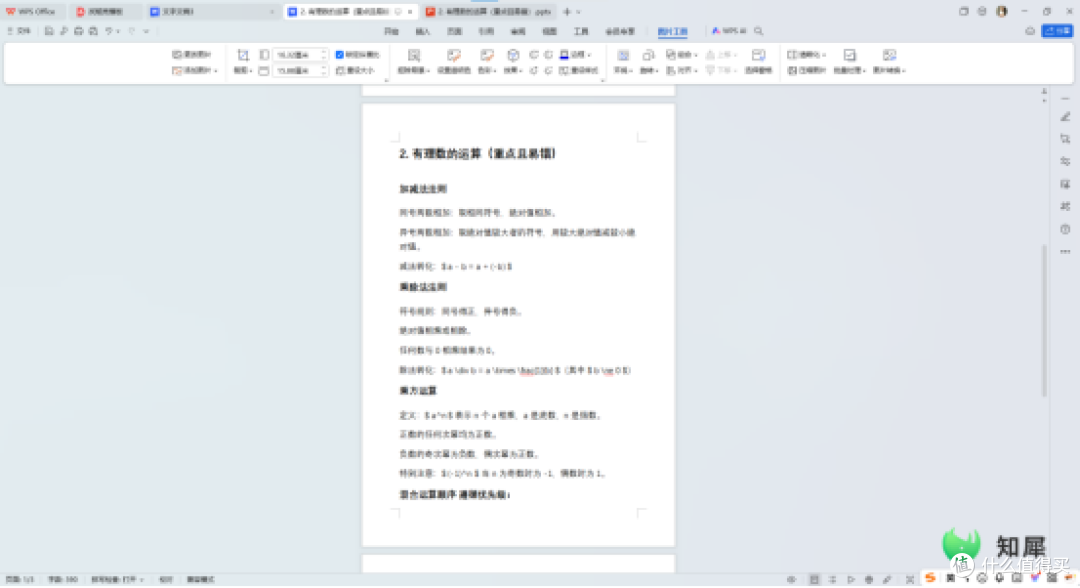This screenshot has width=1080, height=588.
Task: Switch to the Tools (工具) ribbon tab
Action: 581,31
